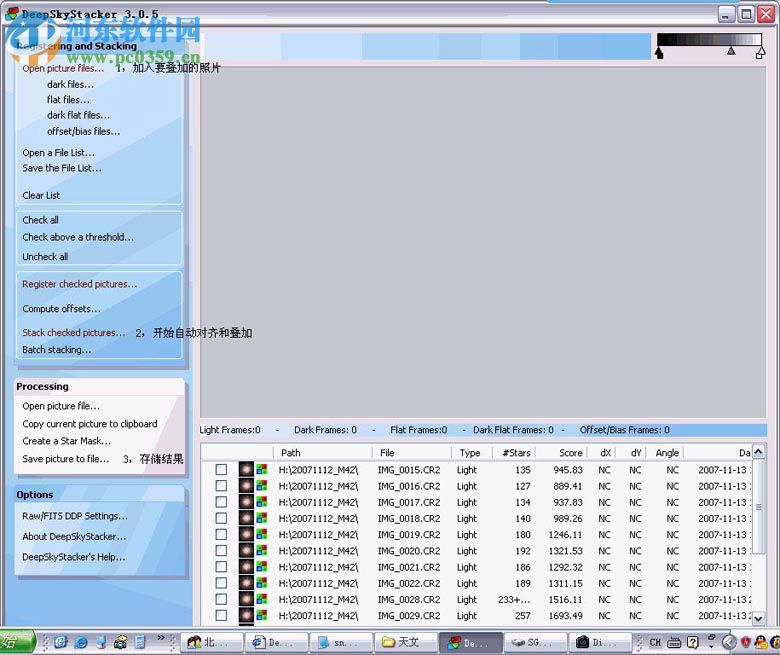Image resolution: width=780 pixels, height=655 pixels.
Task: Click the DeepSkyStacker title bar icon
Action: (12, 14)
